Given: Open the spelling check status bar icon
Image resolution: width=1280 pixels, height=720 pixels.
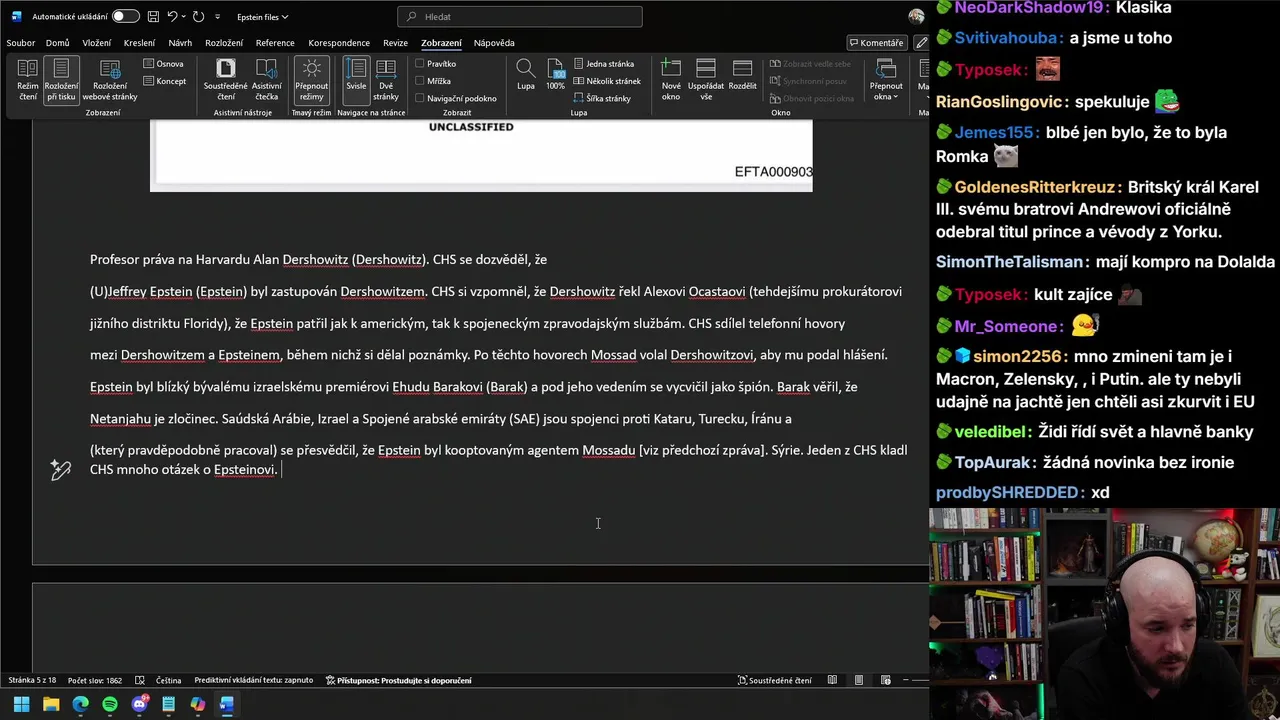Looking at the screenshot, I should 140,680.
